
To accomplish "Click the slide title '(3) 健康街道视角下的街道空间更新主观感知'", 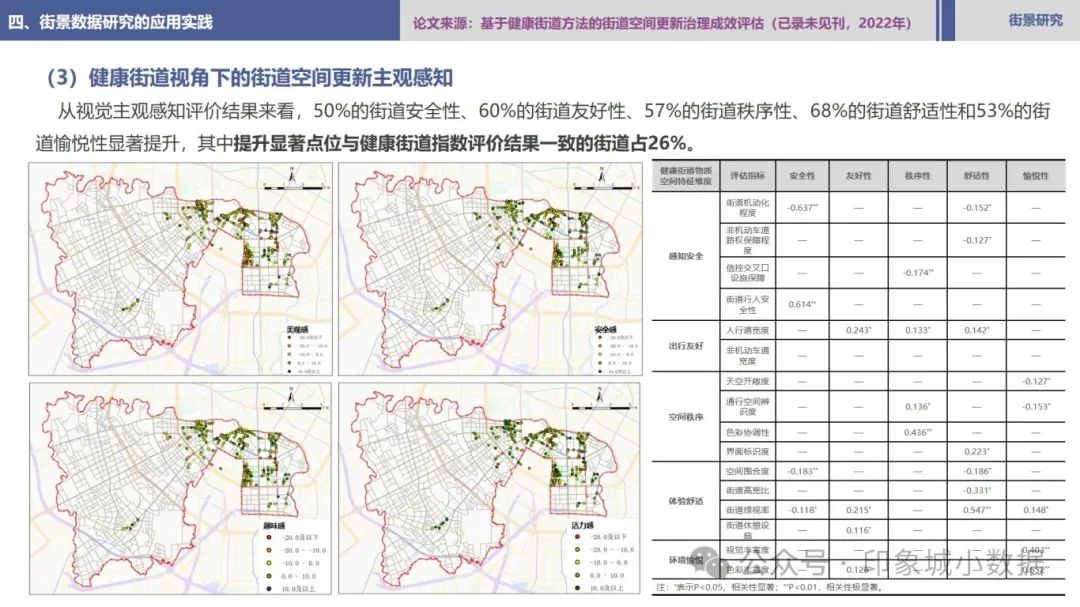I will point(249,77).
